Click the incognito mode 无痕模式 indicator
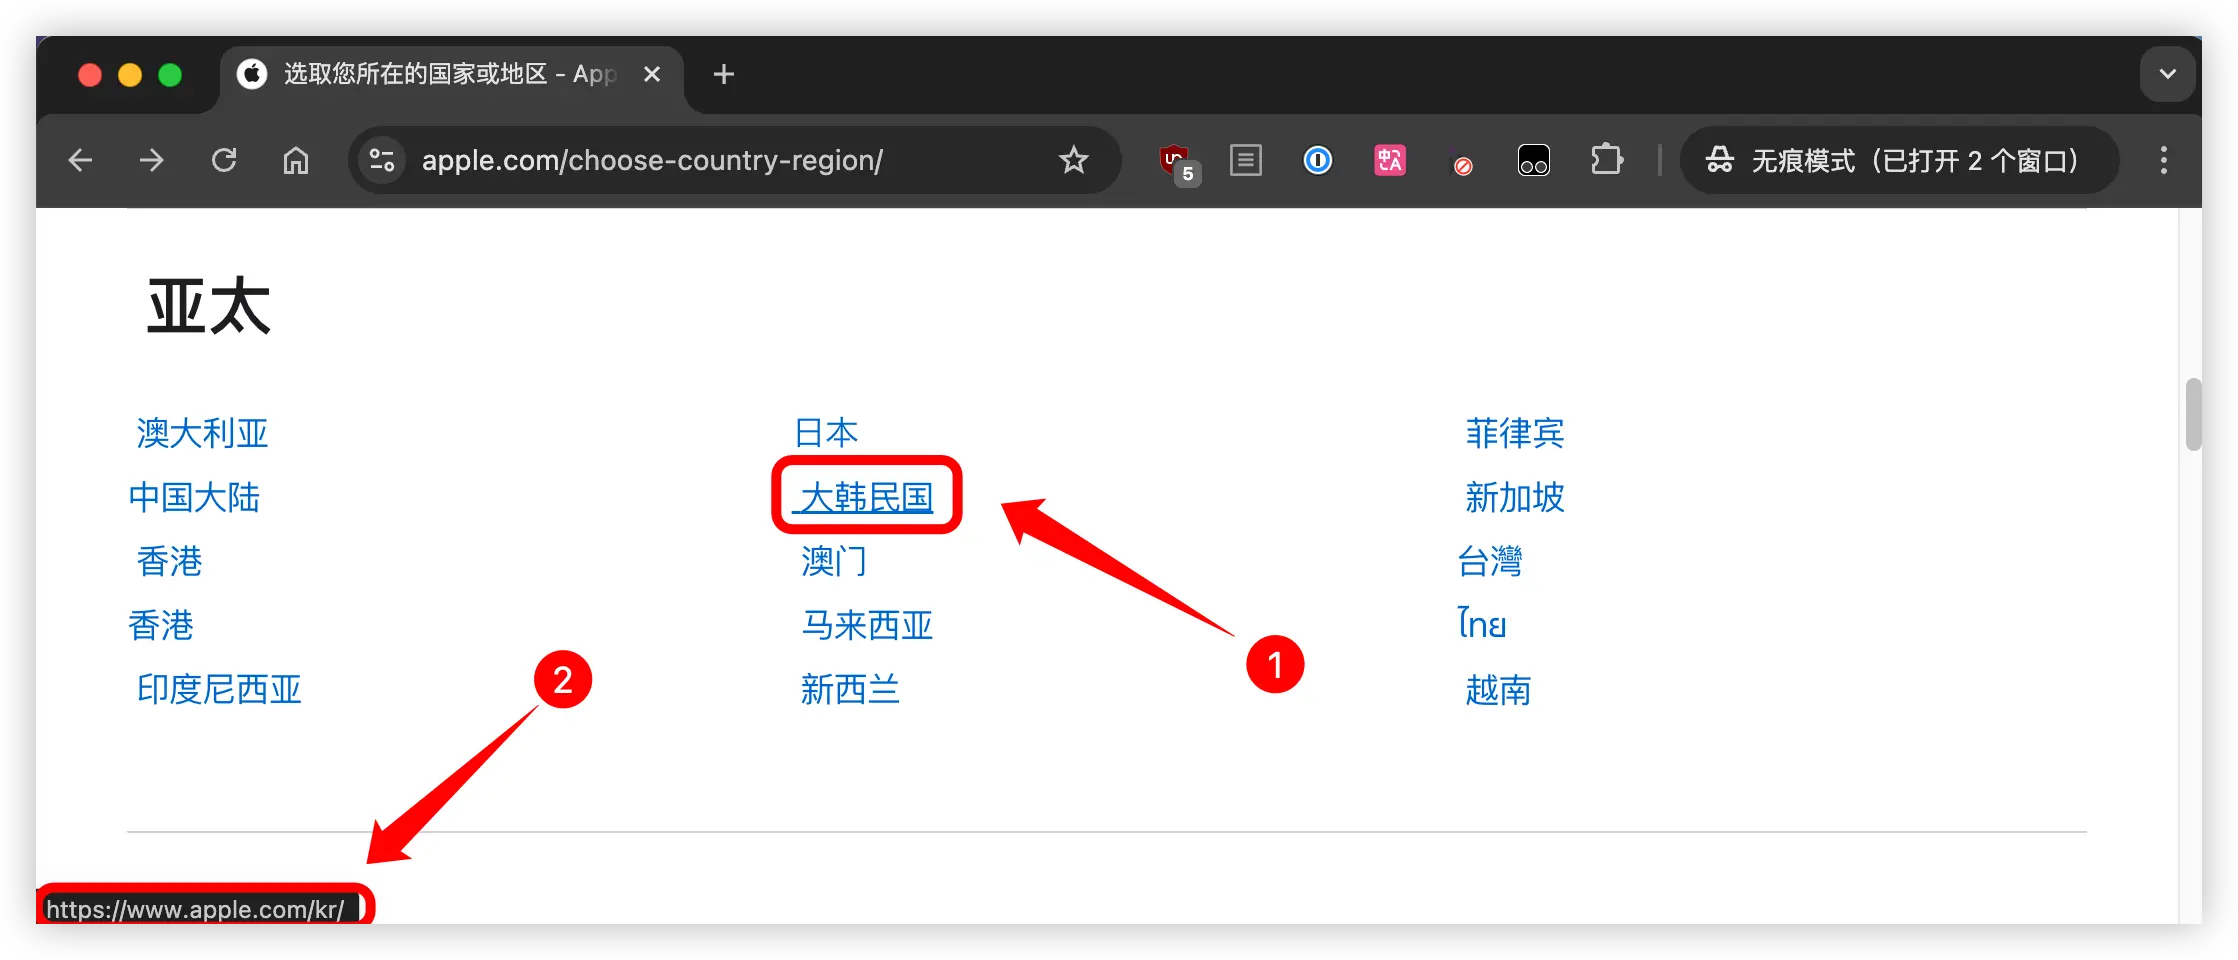The width and height of the screenshot is (2238, 960). coord(1898,160)
